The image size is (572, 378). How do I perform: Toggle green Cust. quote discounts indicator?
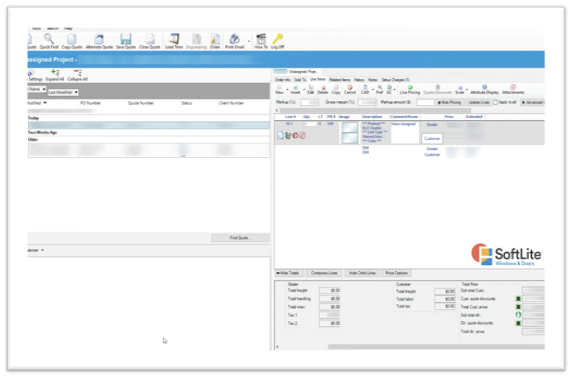point(518,299)
